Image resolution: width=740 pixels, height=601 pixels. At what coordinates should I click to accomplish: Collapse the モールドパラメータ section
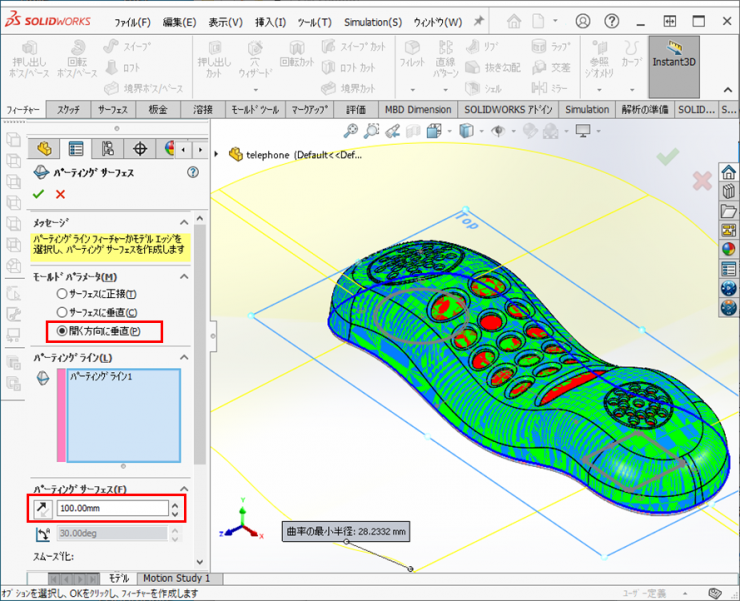(x=183, y=276)
